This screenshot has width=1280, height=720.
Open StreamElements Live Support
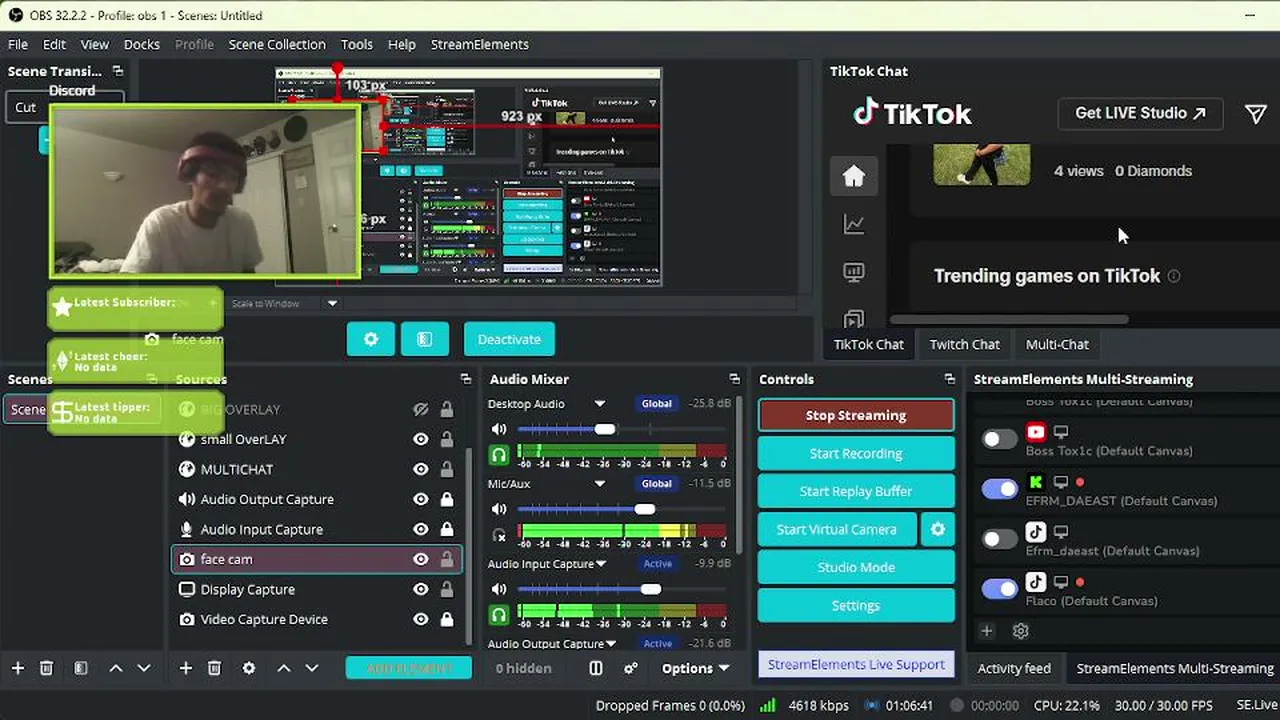click(856, 664)
